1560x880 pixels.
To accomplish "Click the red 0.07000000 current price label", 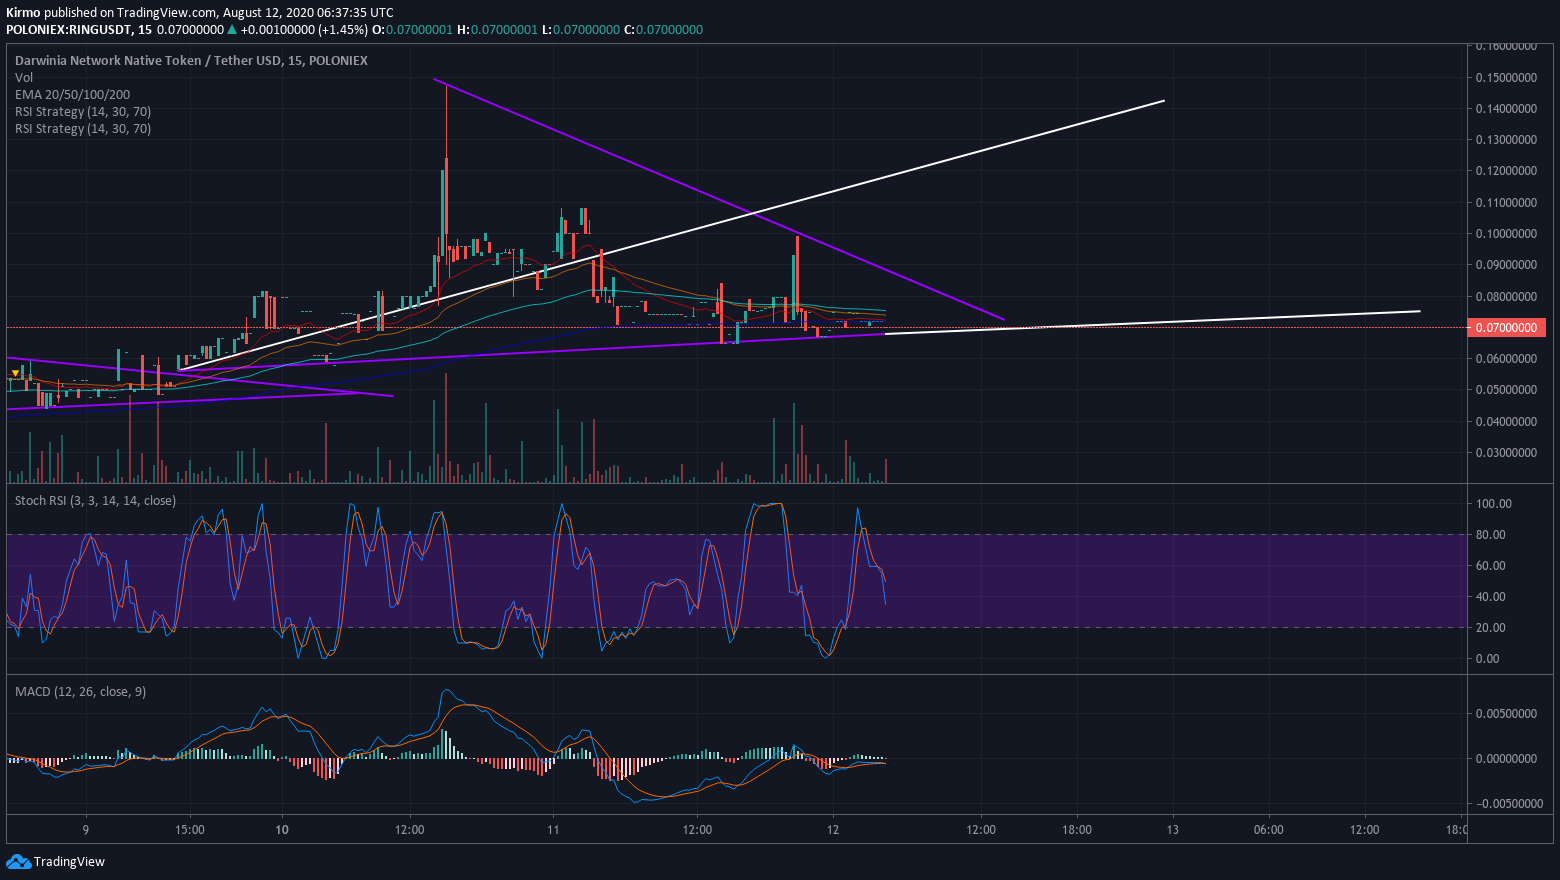I will [x=1505, y=327].
